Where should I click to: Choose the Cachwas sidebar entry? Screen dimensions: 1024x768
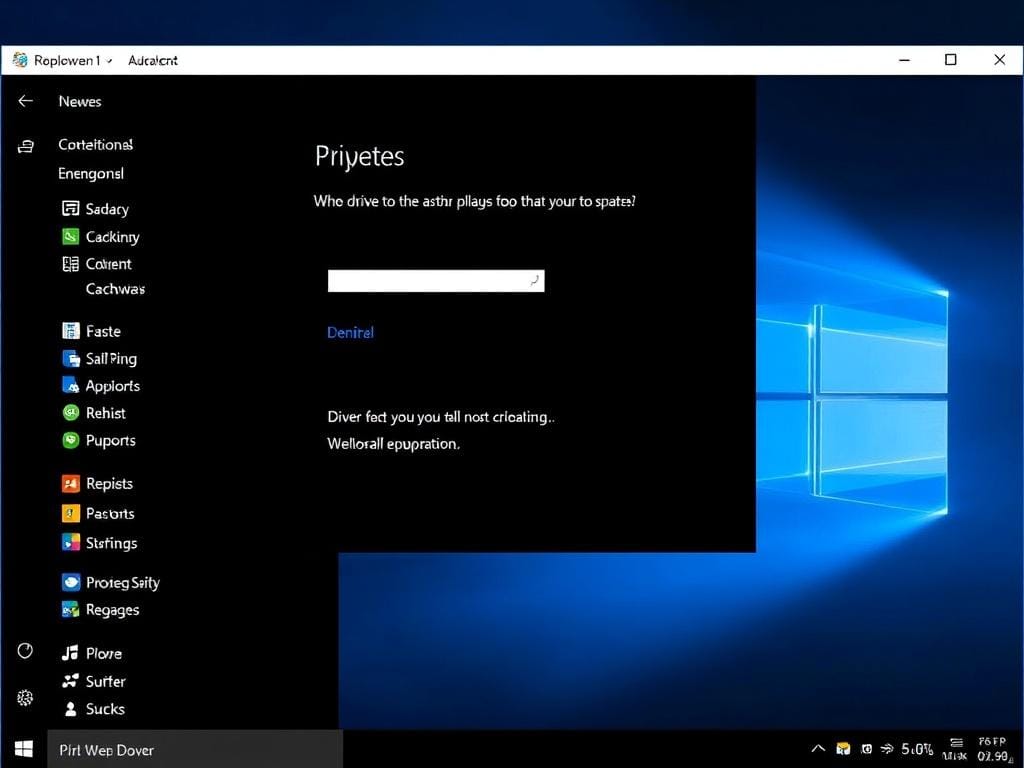click(115, 289)
